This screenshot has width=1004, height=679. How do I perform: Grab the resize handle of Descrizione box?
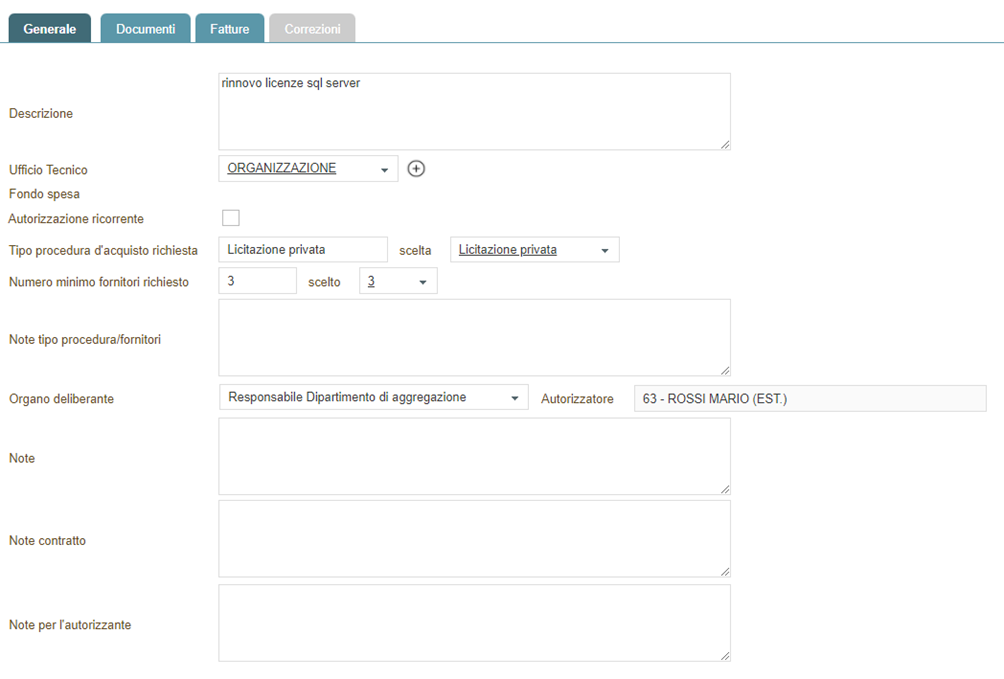click(725, 145)
